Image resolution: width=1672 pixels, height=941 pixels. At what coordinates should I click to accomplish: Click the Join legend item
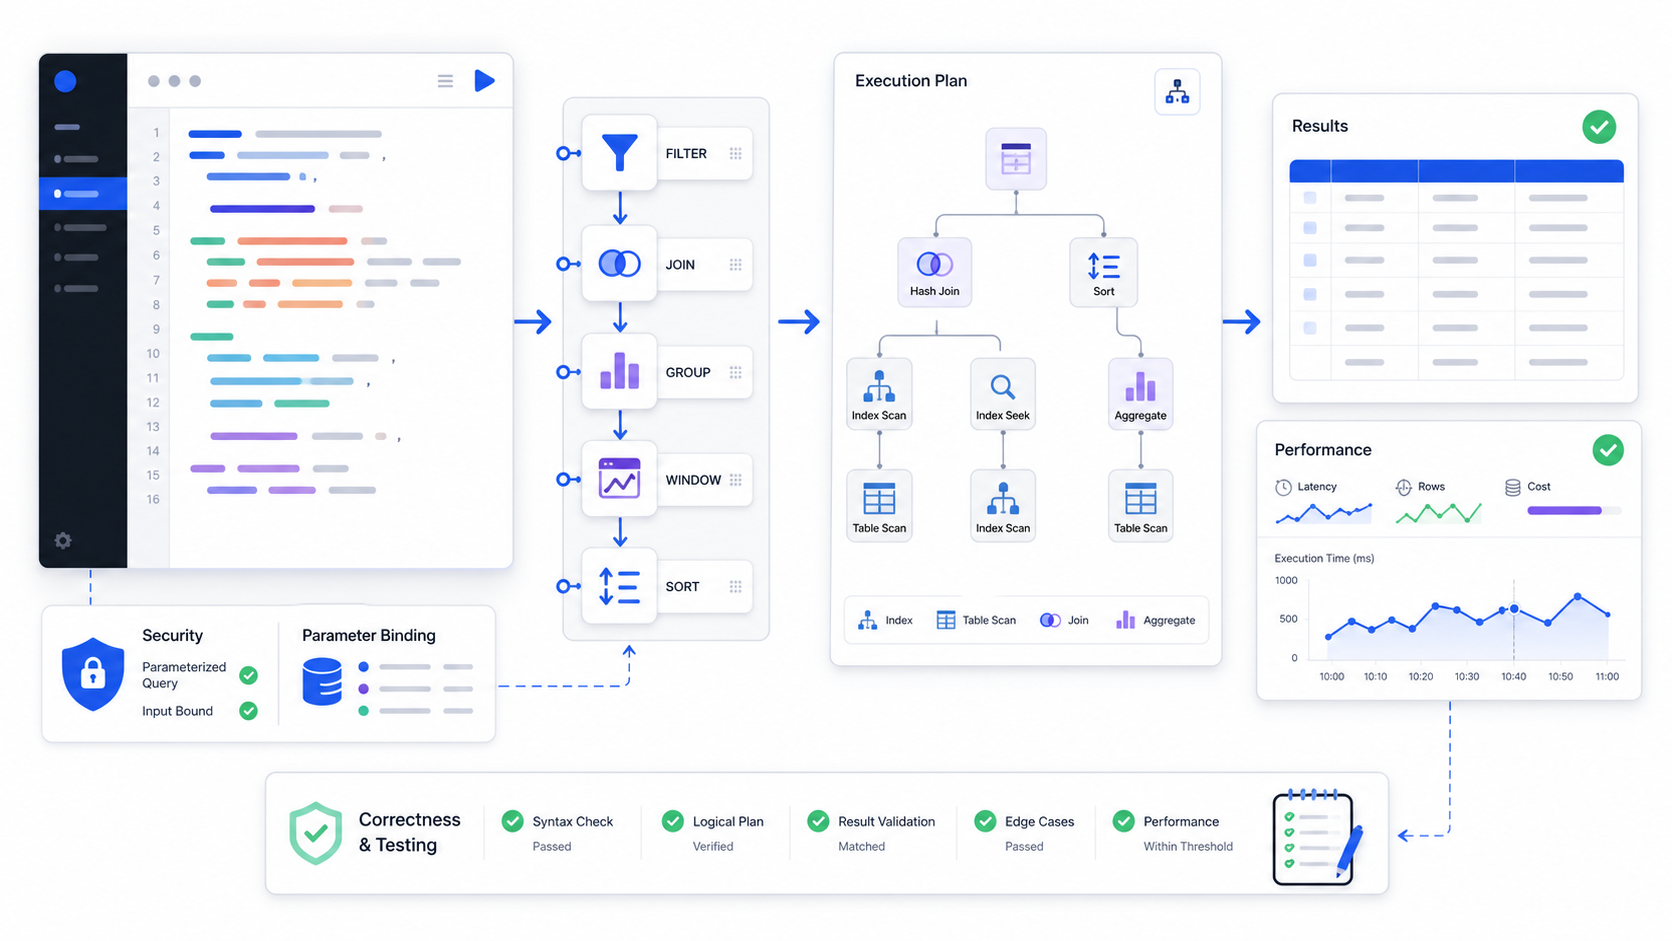click(1064, 620)
